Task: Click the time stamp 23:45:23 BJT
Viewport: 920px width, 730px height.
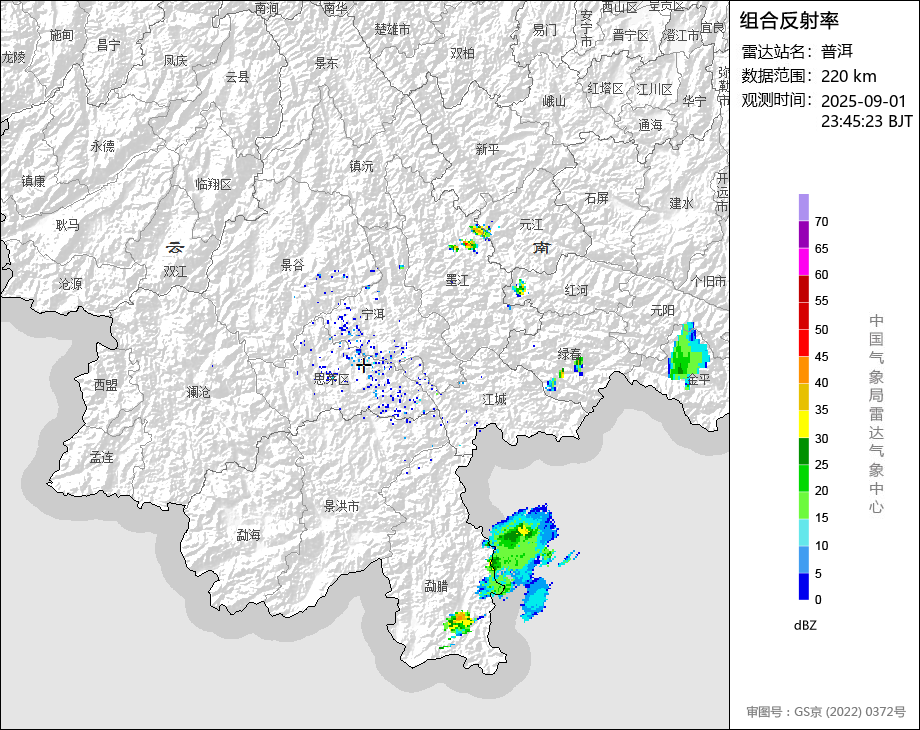Action: [x=867, y=121]
